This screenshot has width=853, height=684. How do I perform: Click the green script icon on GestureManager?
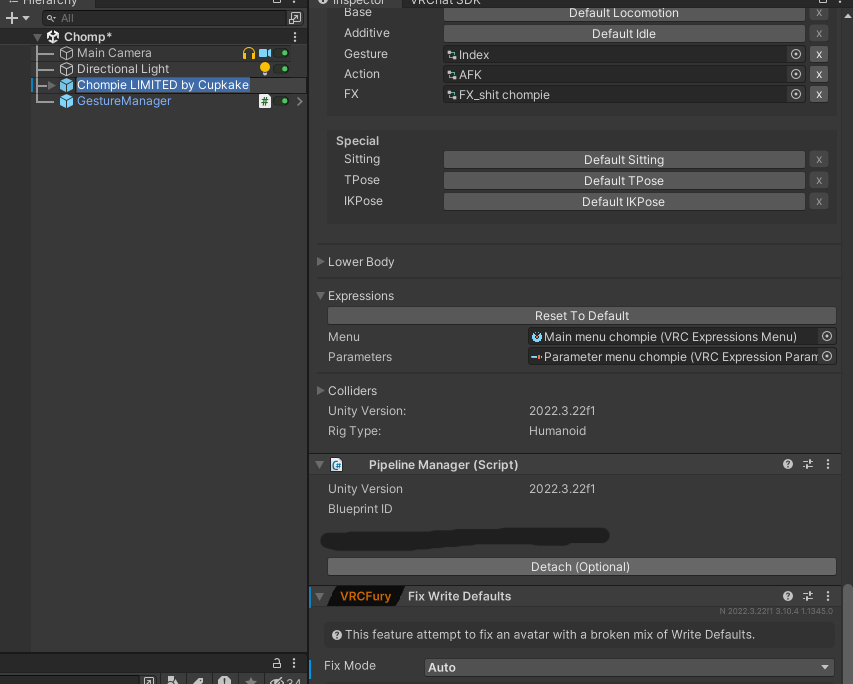tap(265, 101)
